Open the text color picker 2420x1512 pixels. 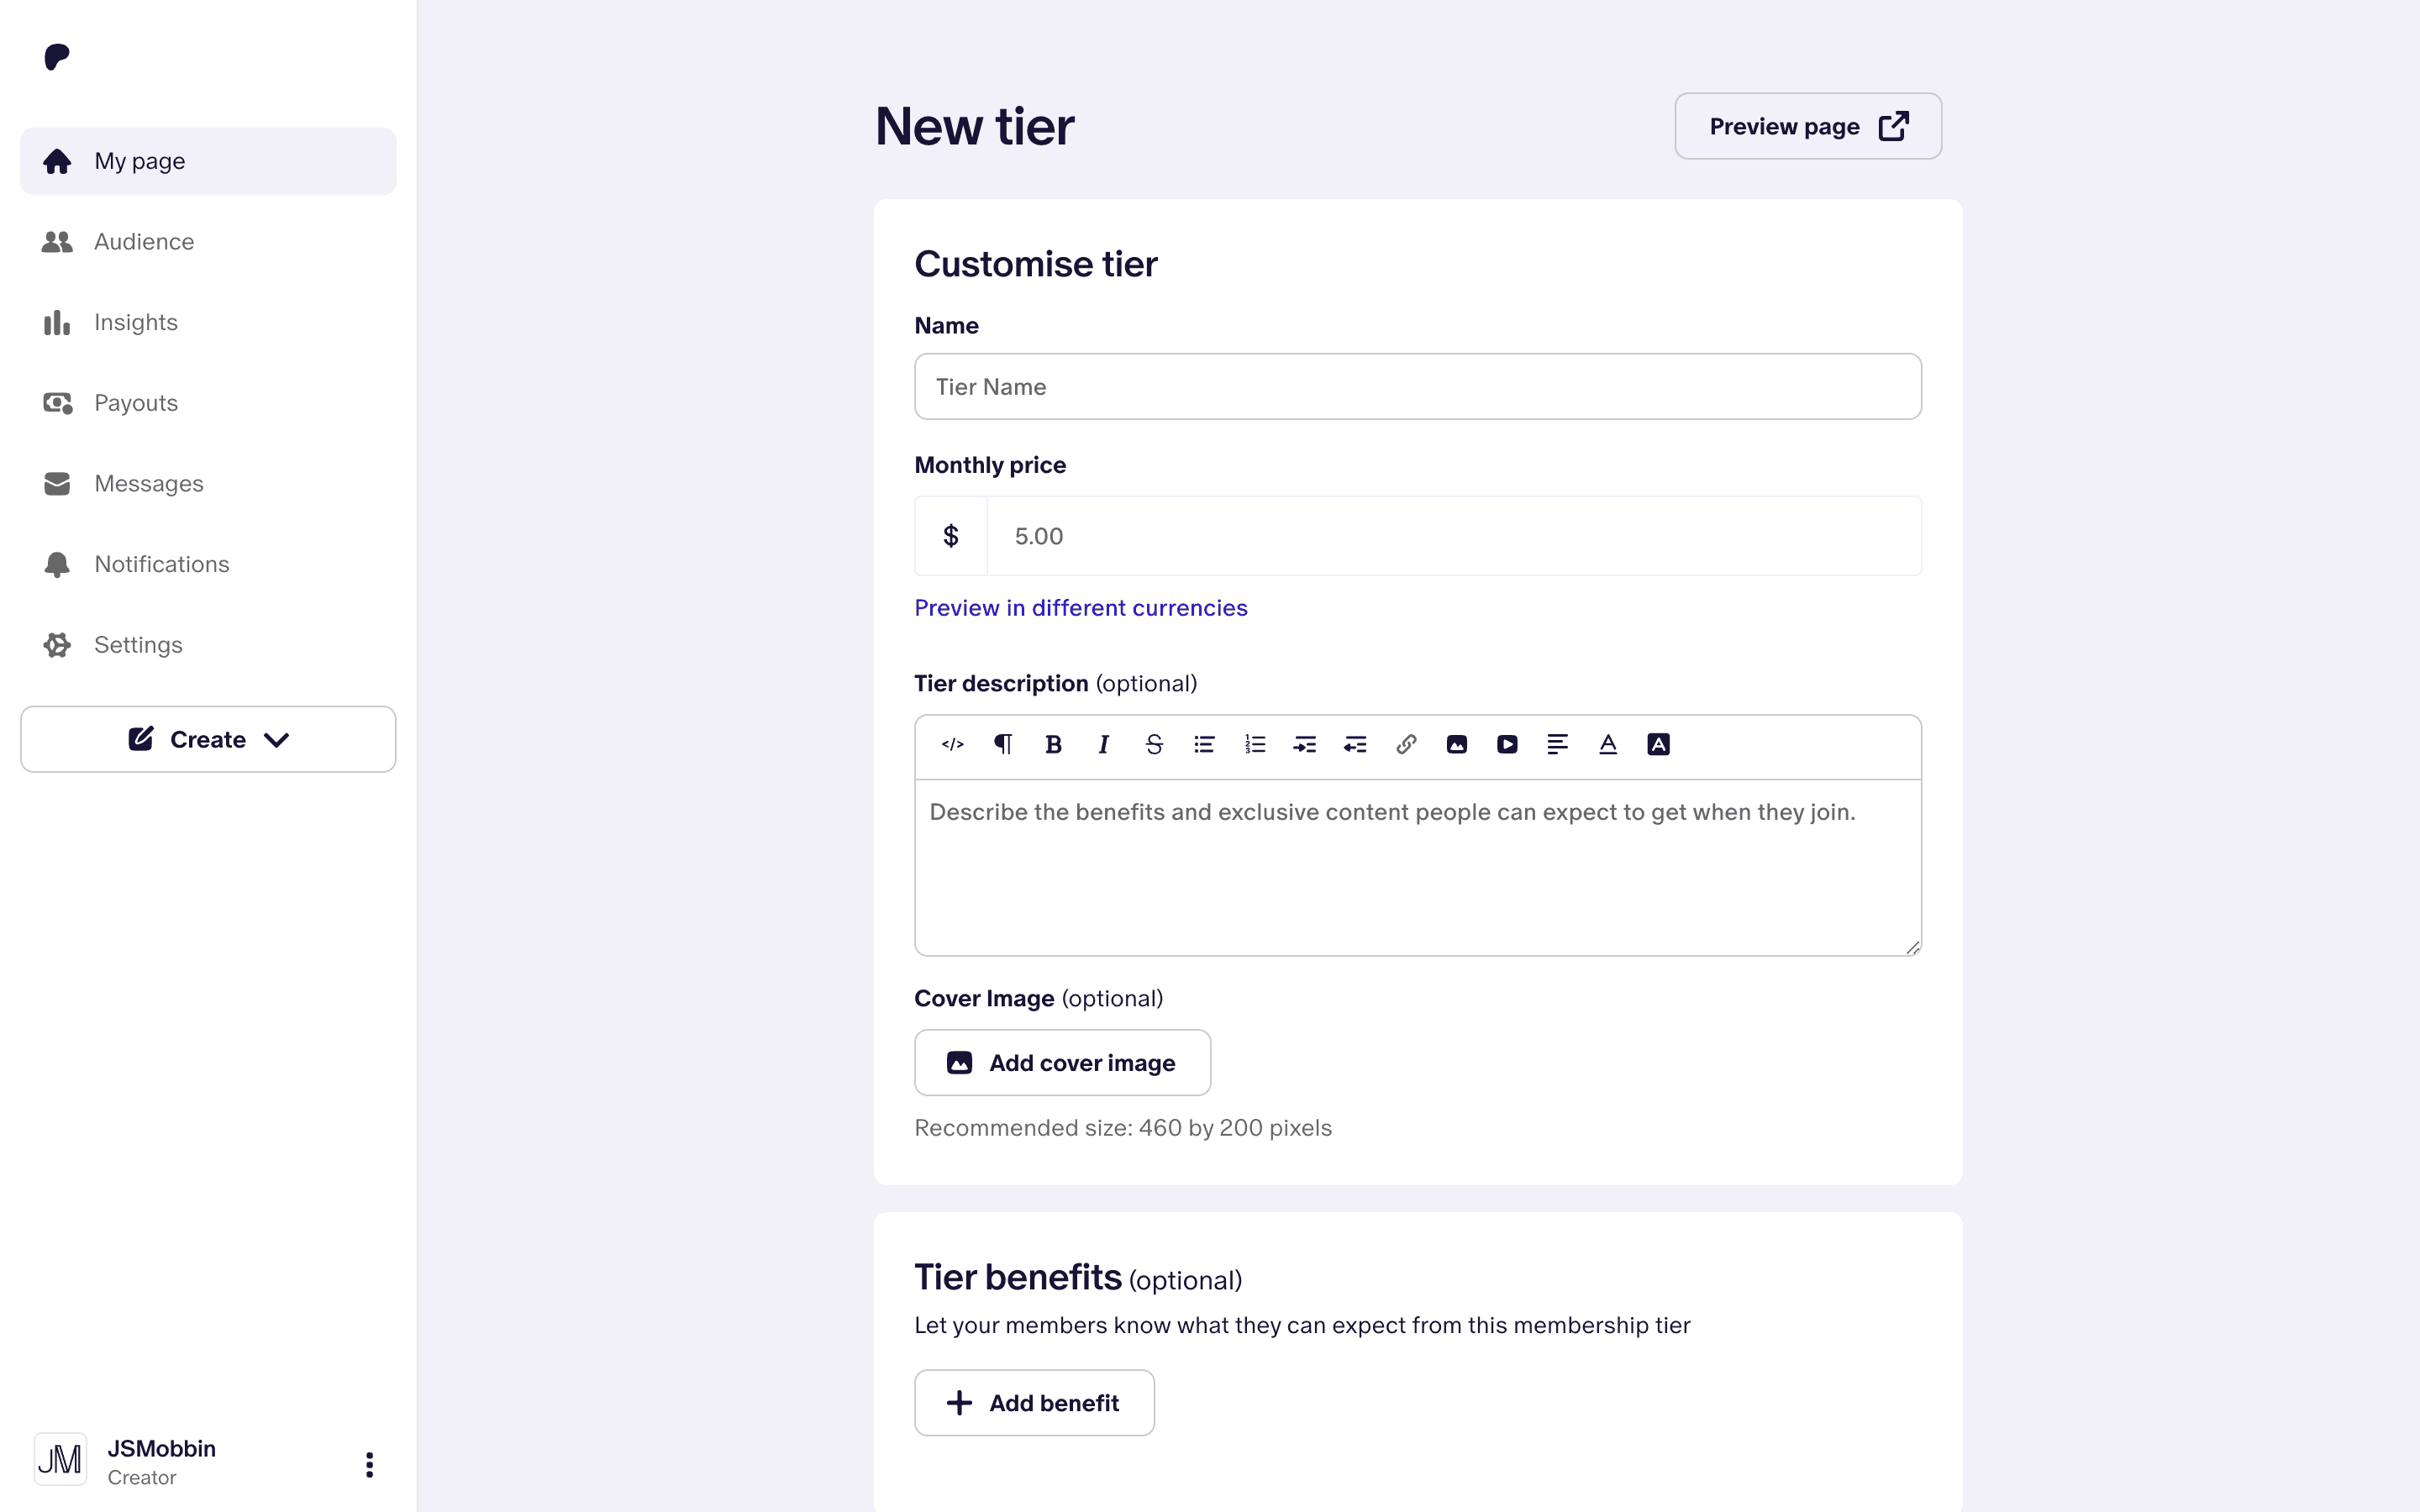point(1608,744)
